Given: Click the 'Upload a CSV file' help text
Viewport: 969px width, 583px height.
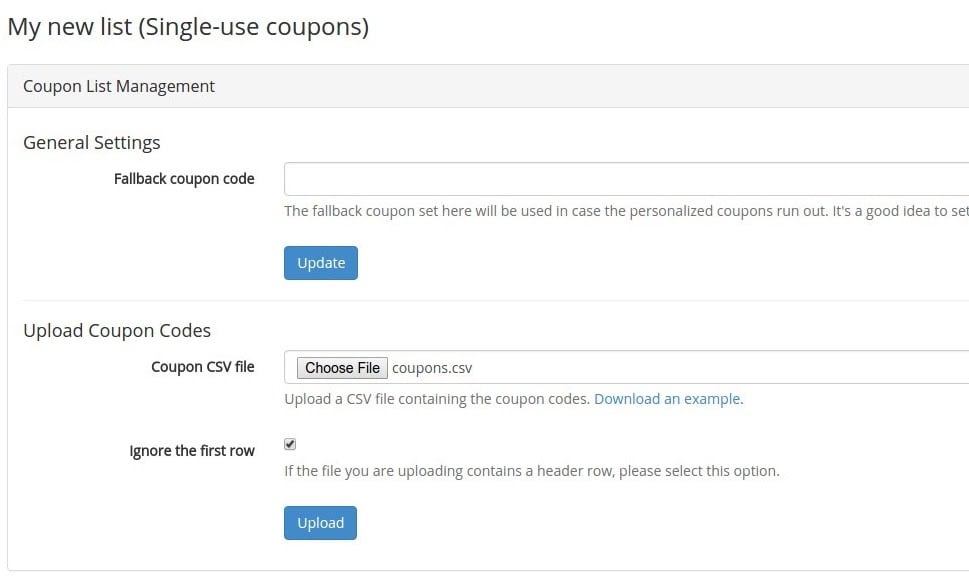Looking at the screenshot, I should 438,399.
